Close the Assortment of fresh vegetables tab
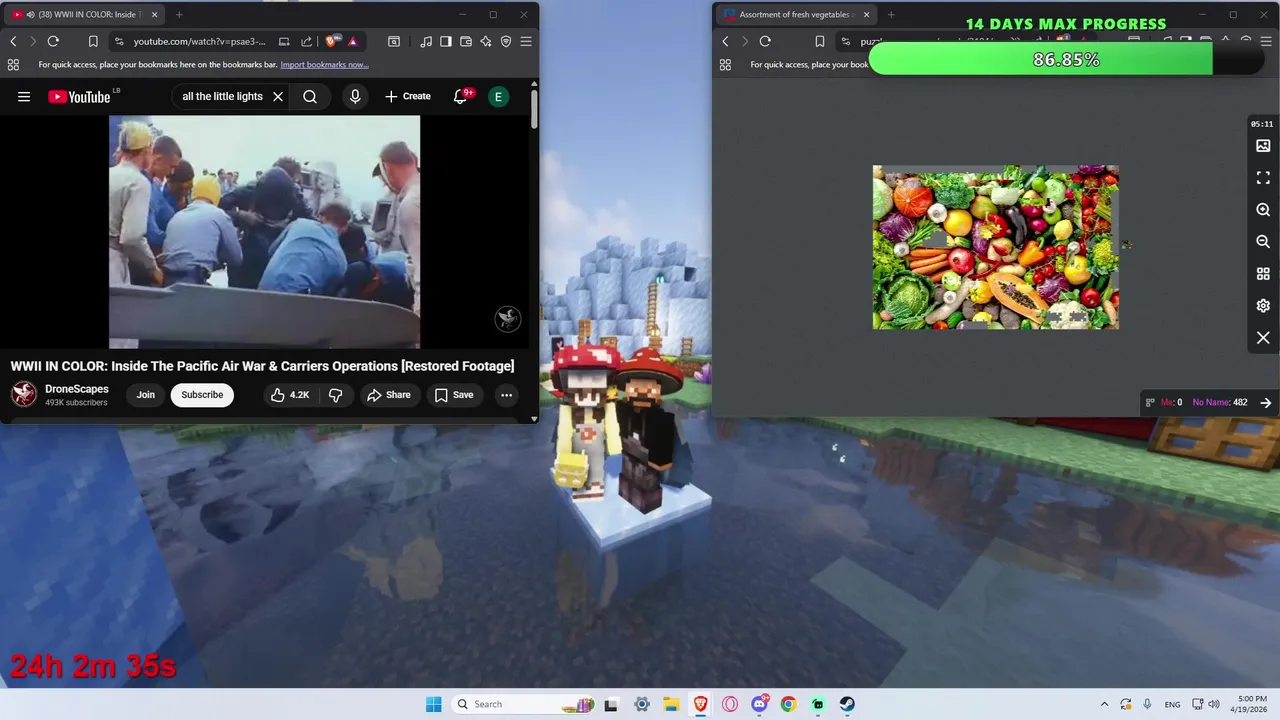This screenshot has height=720, width=1280. (866, 15)
